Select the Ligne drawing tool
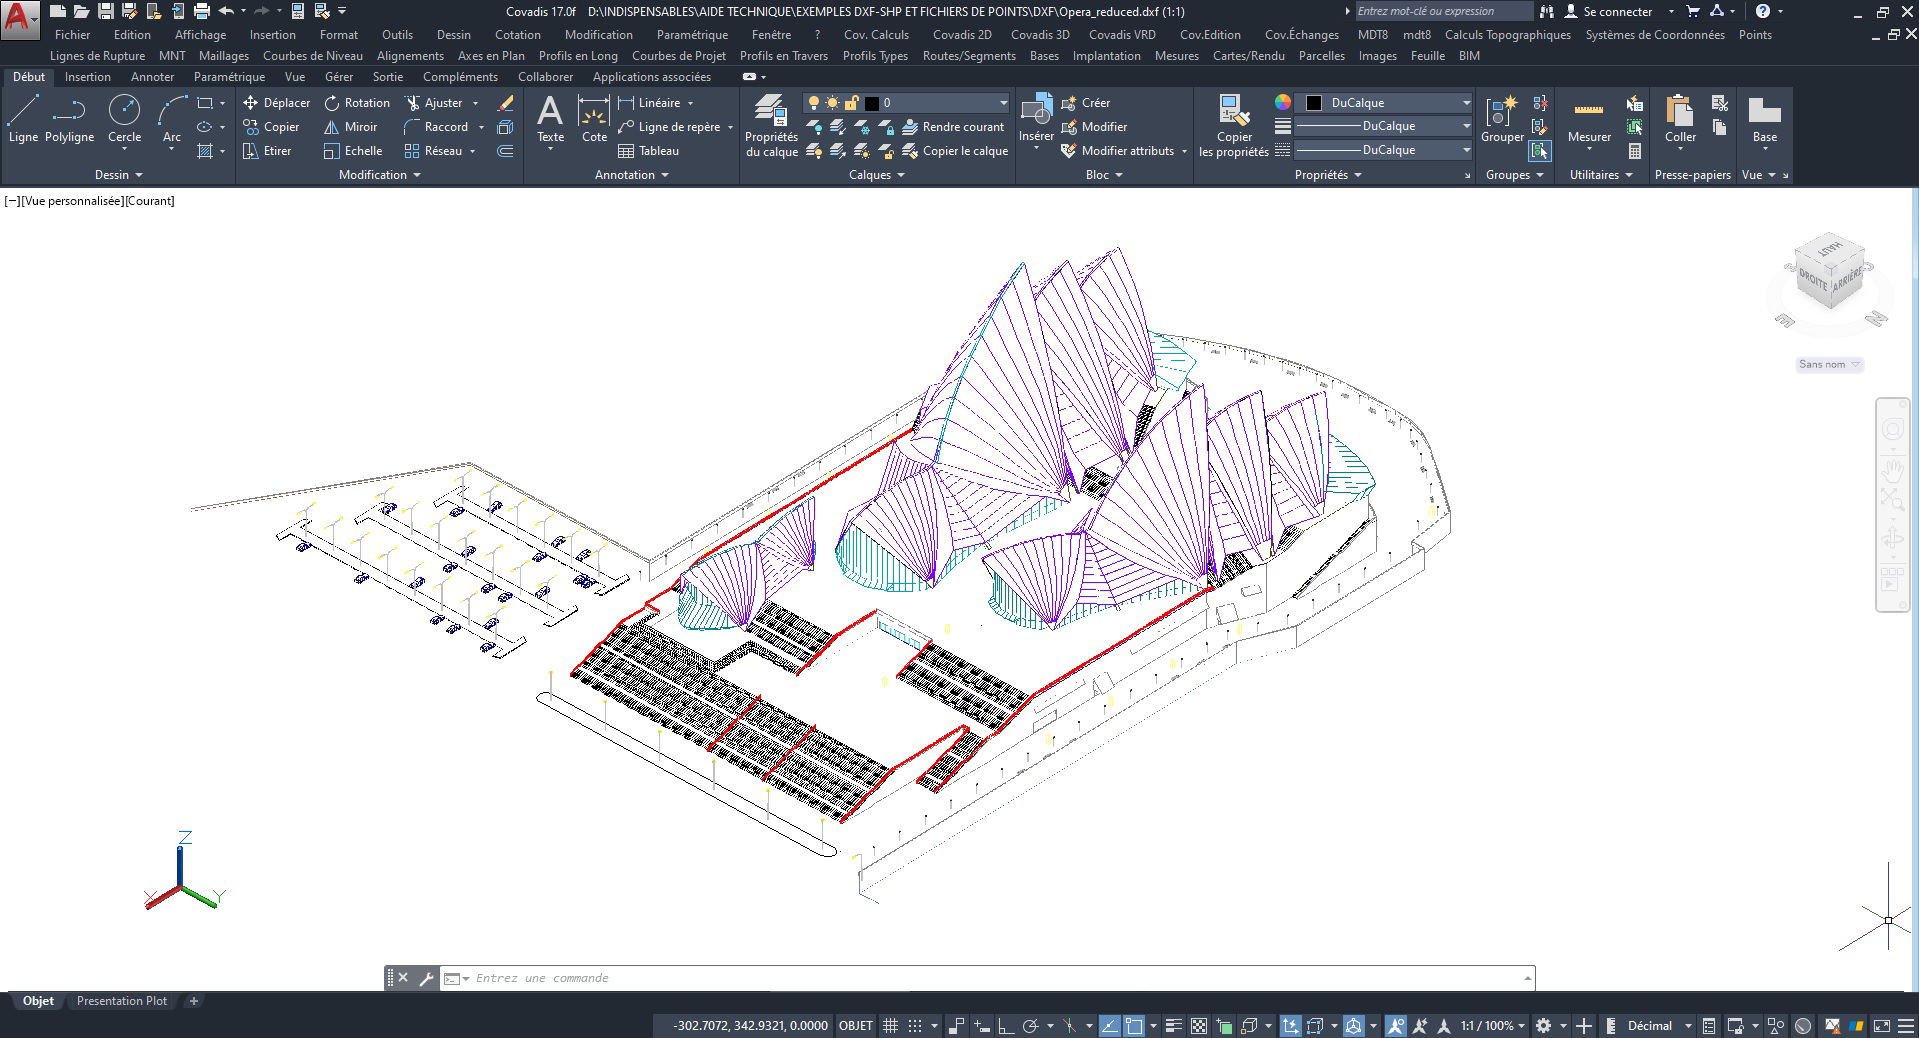The height and width of the screenshot is (1038, 1919). tap(23, 120)
